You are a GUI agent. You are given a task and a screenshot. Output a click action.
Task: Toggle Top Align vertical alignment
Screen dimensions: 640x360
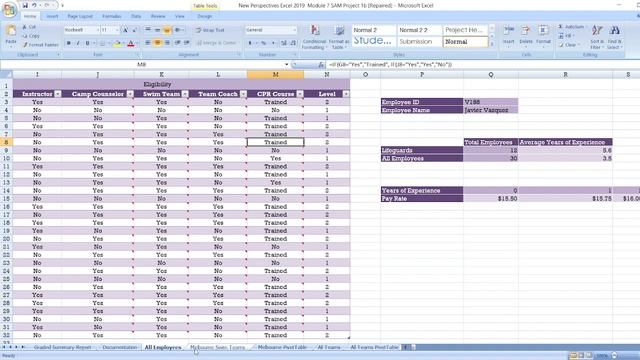pyautogui.click(x=148, y=30)
